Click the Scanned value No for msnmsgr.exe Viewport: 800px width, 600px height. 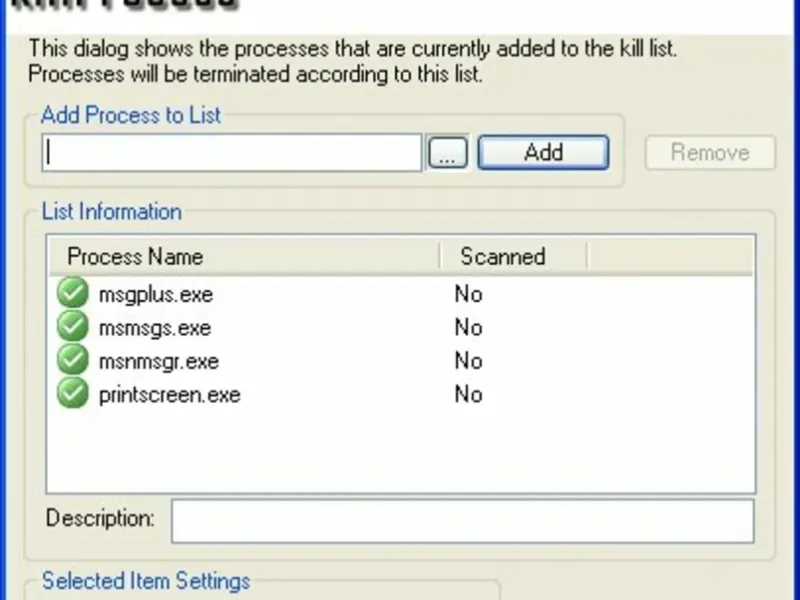click(x=468, y=361)
